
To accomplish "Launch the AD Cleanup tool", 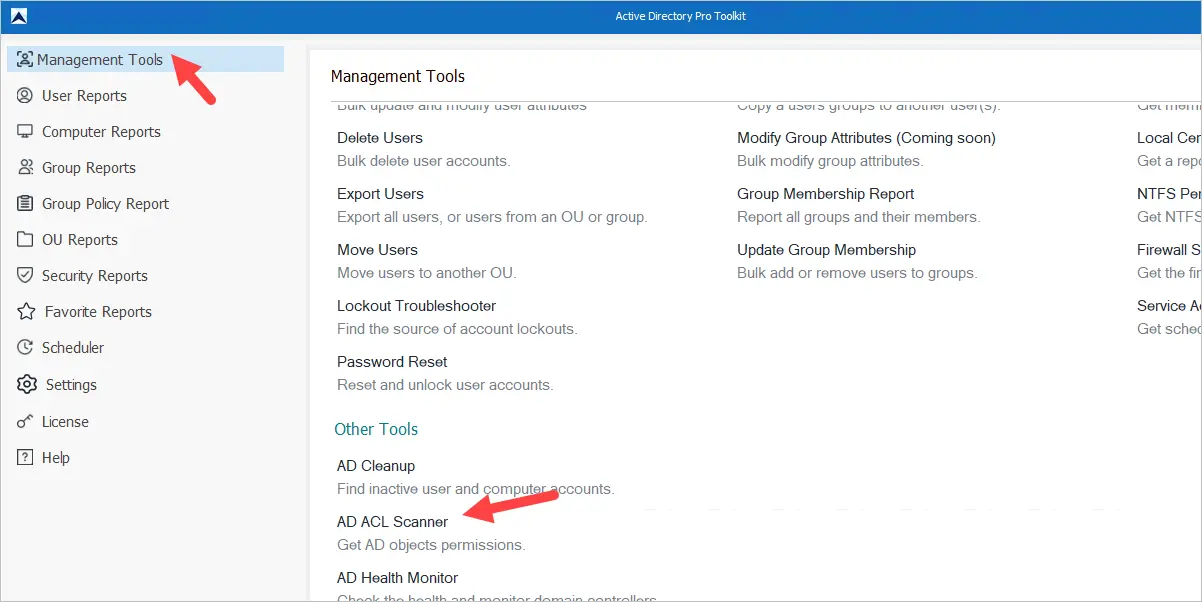I will click(x=376, y=466).
